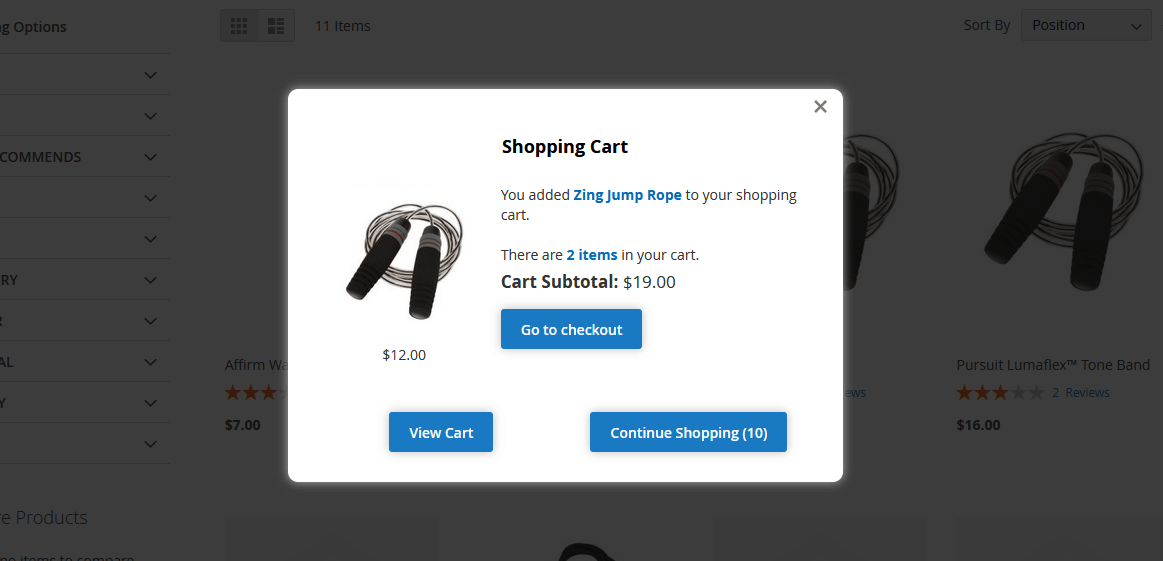Click the "2 items" cart link
Viewport: 1163px width, 561px height.
coord(592,255)
